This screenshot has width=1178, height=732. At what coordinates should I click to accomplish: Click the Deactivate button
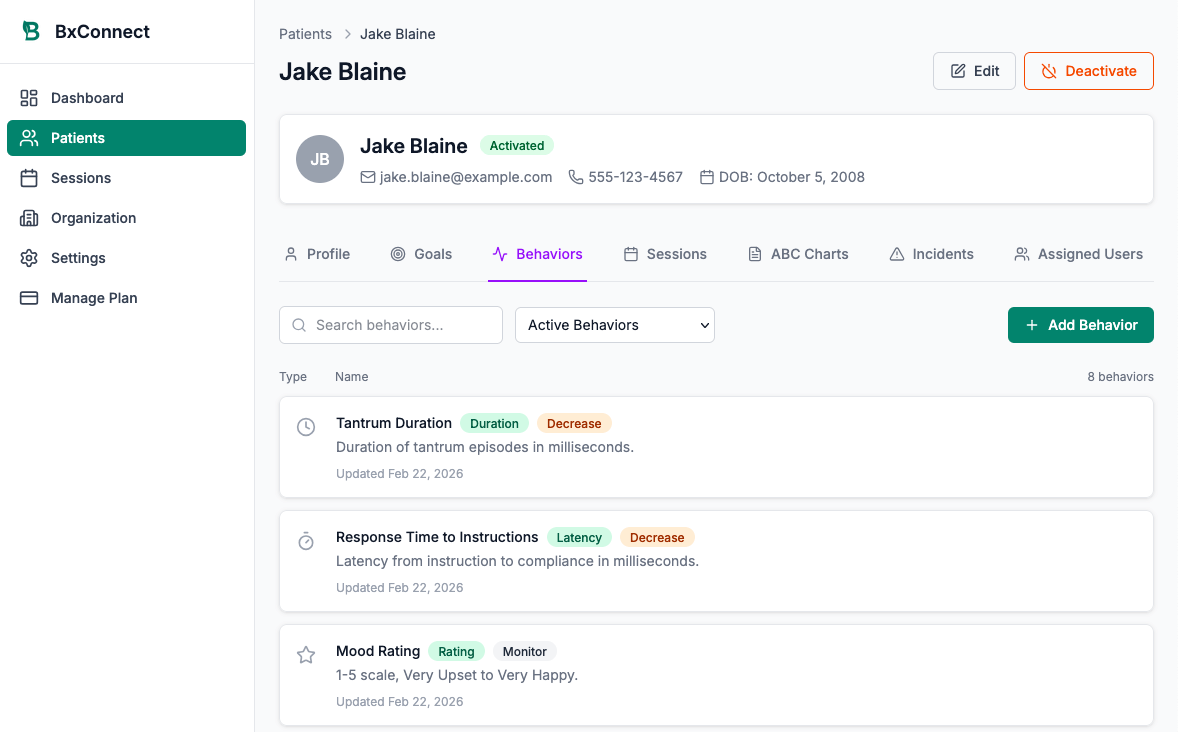pos(1088,70)
